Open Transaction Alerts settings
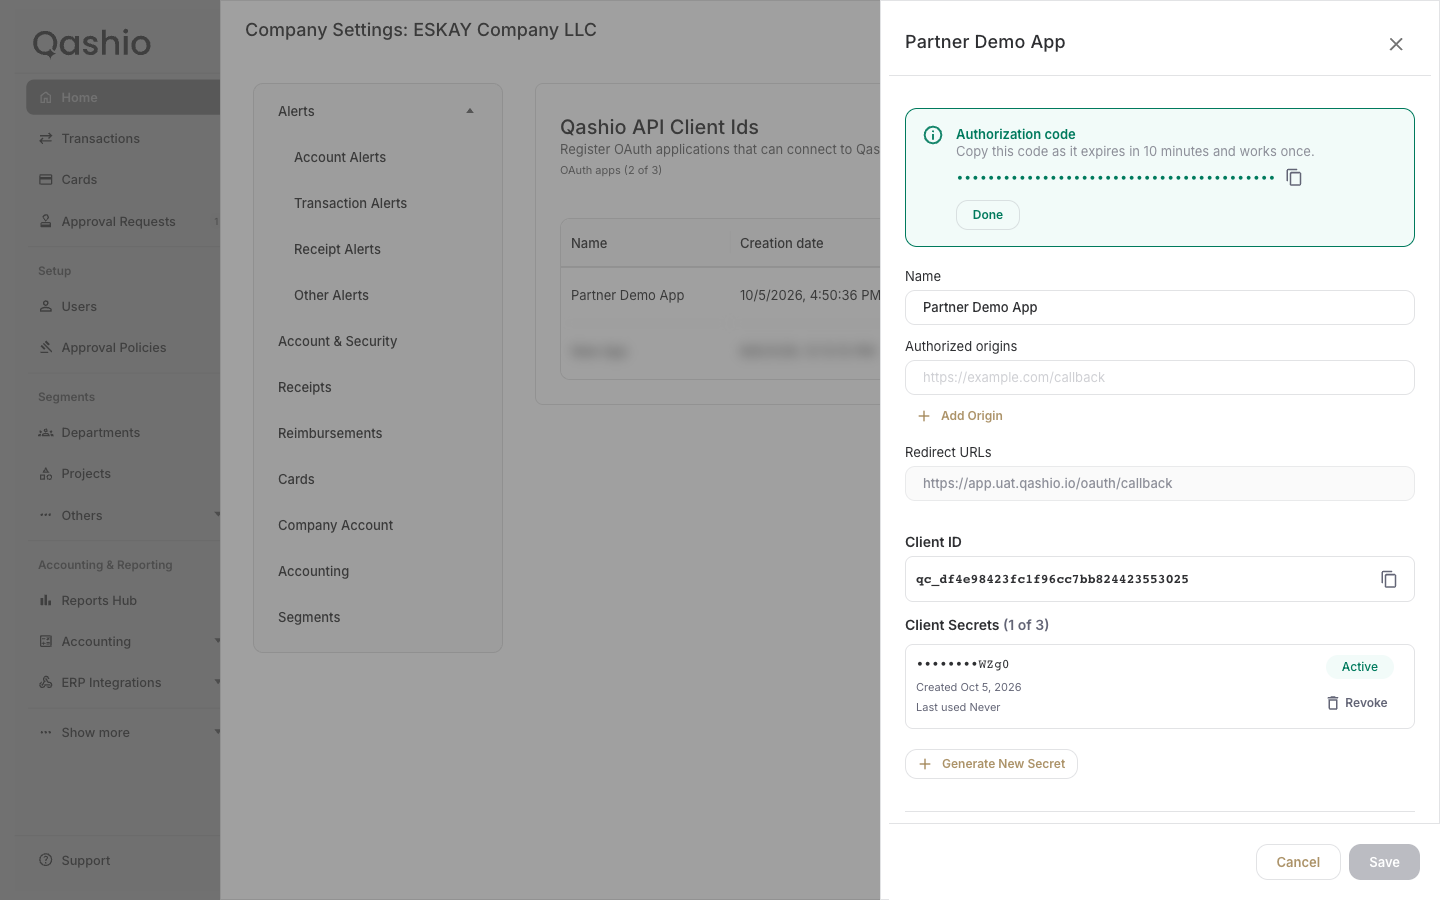 tap(350, 203)
